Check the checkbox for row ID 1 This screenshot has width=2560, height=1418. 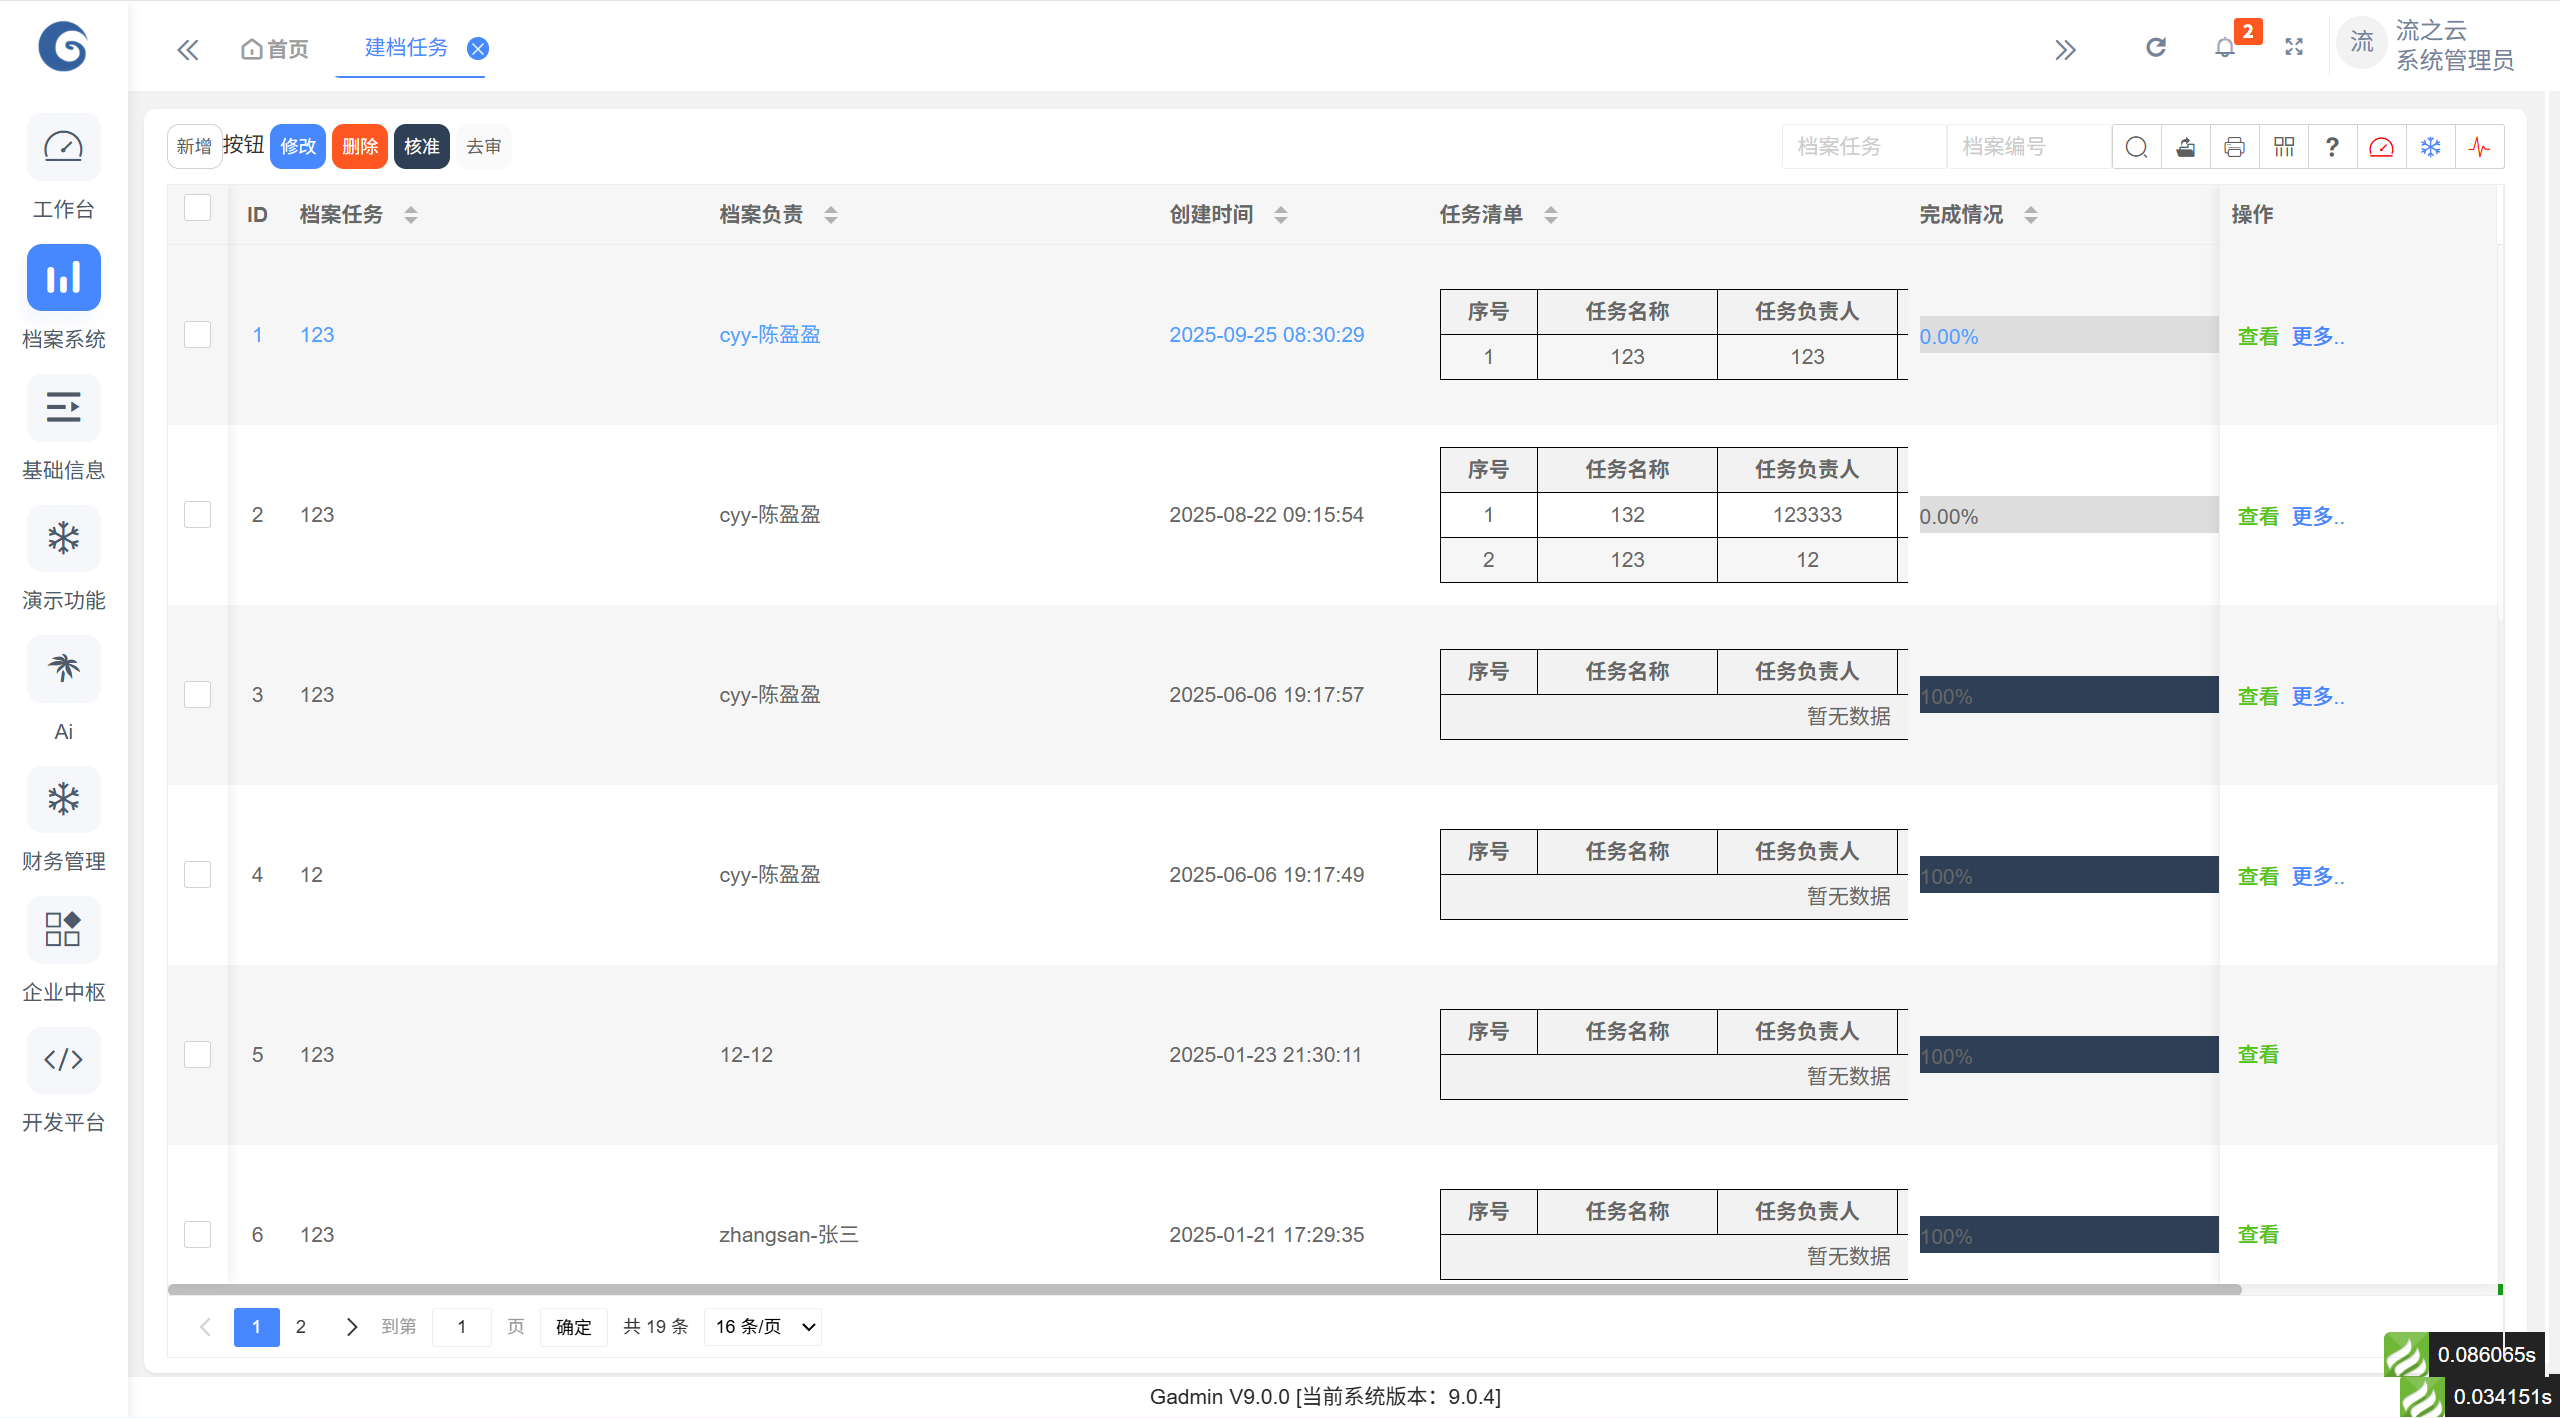[198, 335]
